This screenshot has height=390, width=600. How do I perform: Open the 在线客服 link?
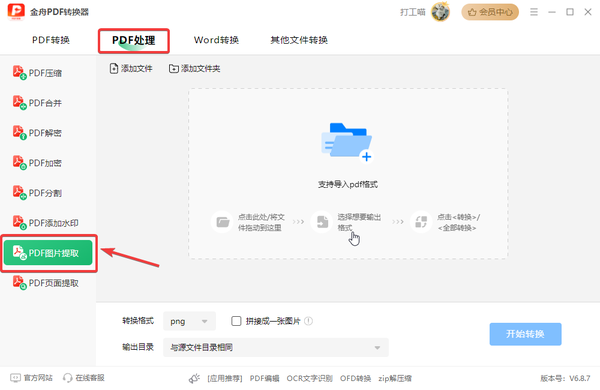pyautogui.click(x=84, y=378)
